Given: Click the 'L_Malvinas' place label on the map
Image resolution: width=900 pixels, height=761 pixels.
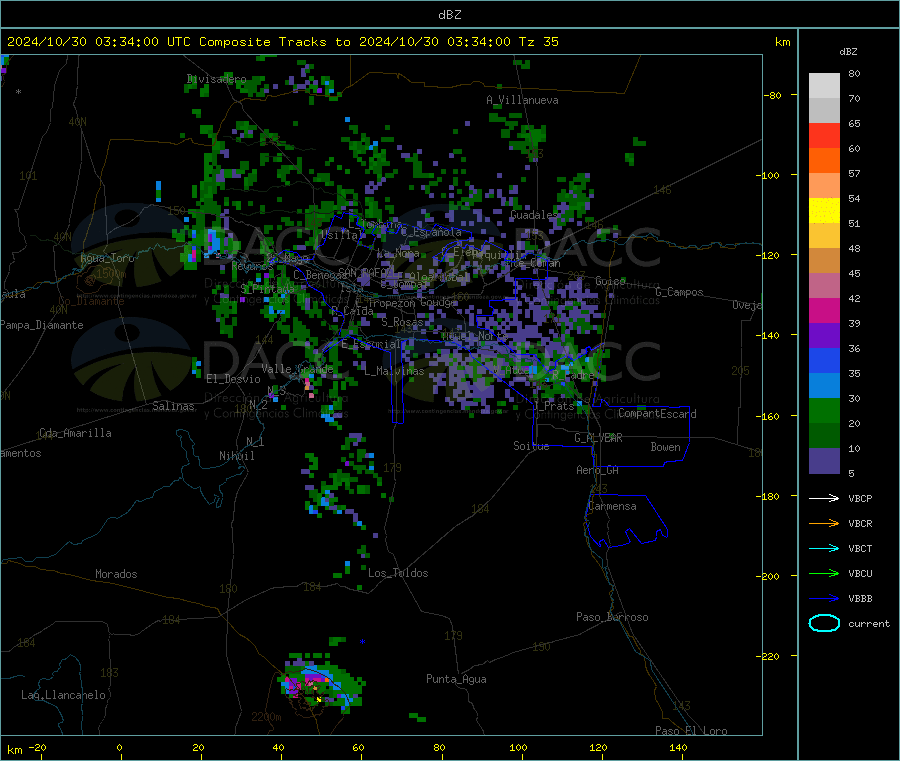Looking at the screenshot, I should [x=394, y=371].
